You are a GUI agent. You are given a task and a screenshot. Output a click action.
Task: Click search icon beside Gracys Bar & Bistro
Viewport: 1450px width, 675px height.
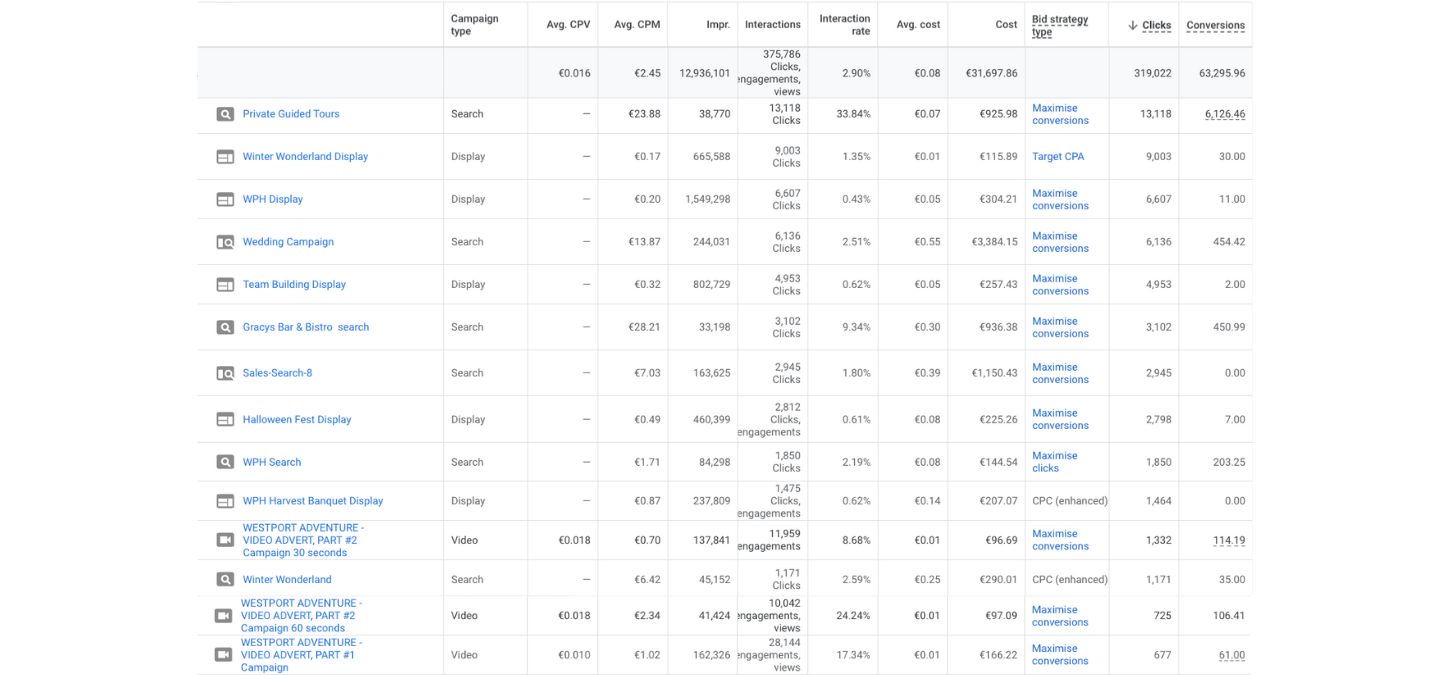[x=225, y=327]
